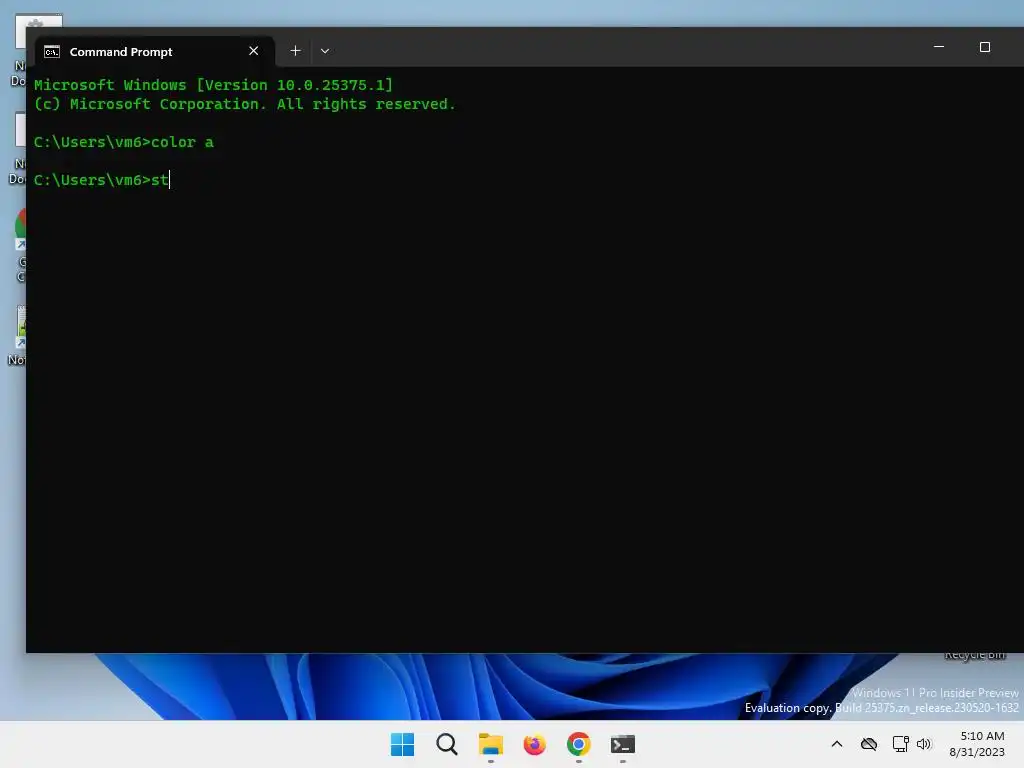Screen dimensions: 1024x768
Task: Open File Explorer from the taskbar
Action: coord(490,744)
